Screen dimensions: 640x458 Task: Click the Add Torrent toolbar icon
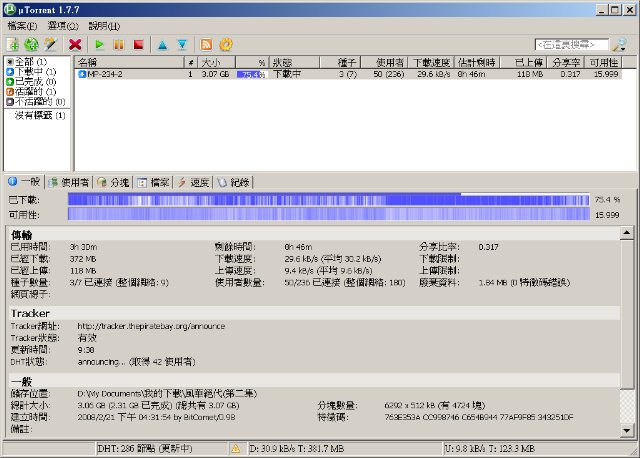12,44
